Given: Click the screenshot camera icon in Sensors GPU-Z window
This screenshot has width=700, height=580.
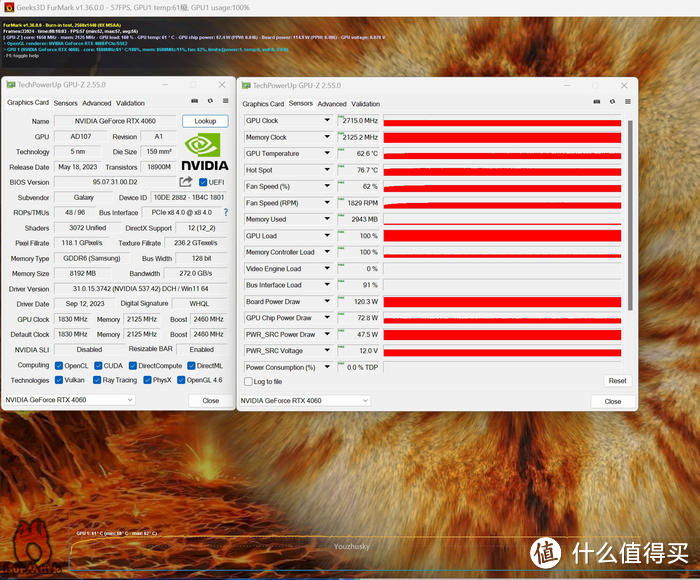Looking at the screenshot, I should [596, 102].
